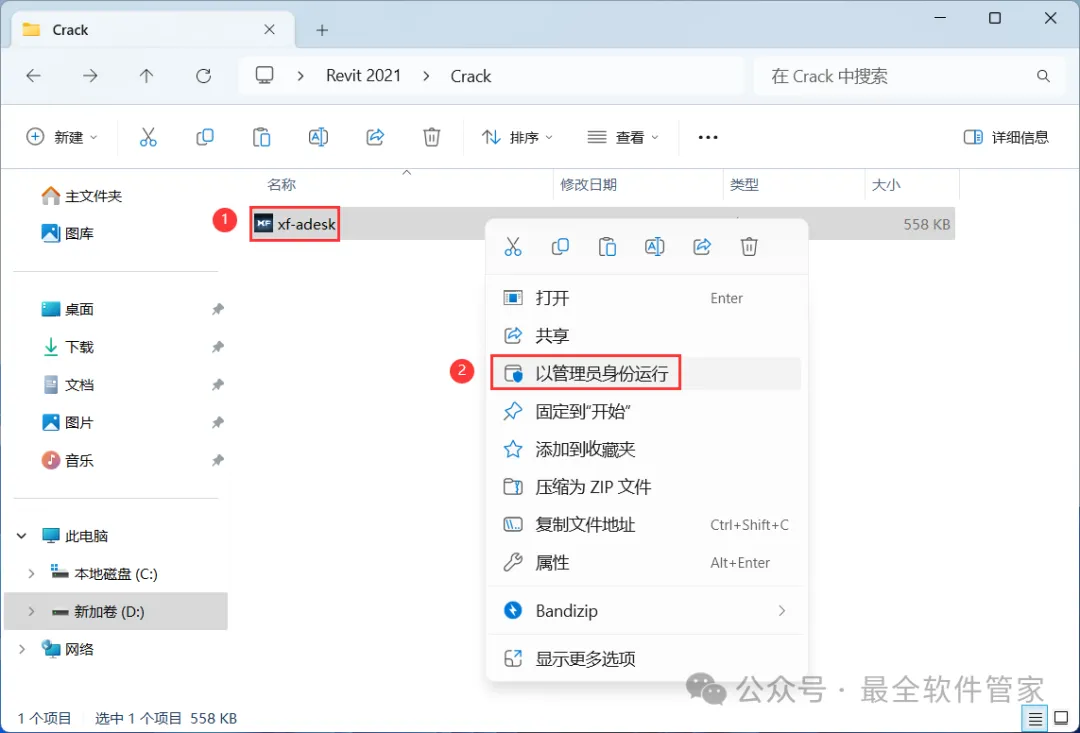1080x733 pixels.
Task: Go forward with the Forward arrow
Action: [90, 76]
